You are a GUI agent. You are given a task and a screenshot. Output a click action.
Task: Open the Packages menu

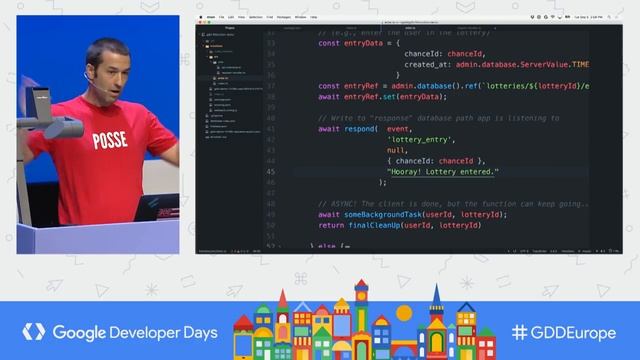284,17
